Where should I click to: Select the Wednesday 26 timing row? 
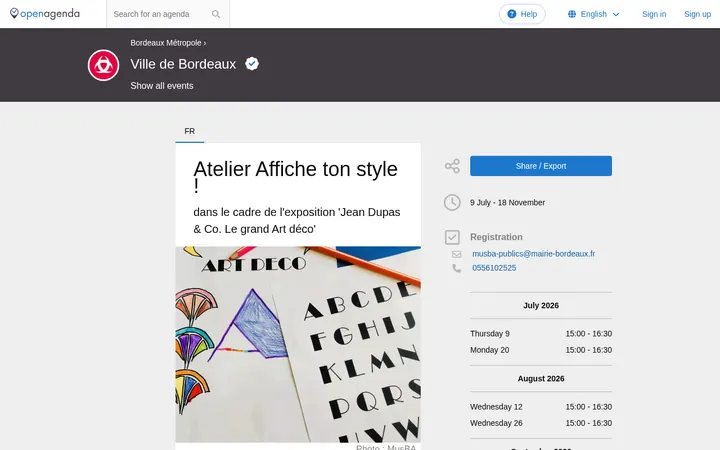tap(540, 423)
